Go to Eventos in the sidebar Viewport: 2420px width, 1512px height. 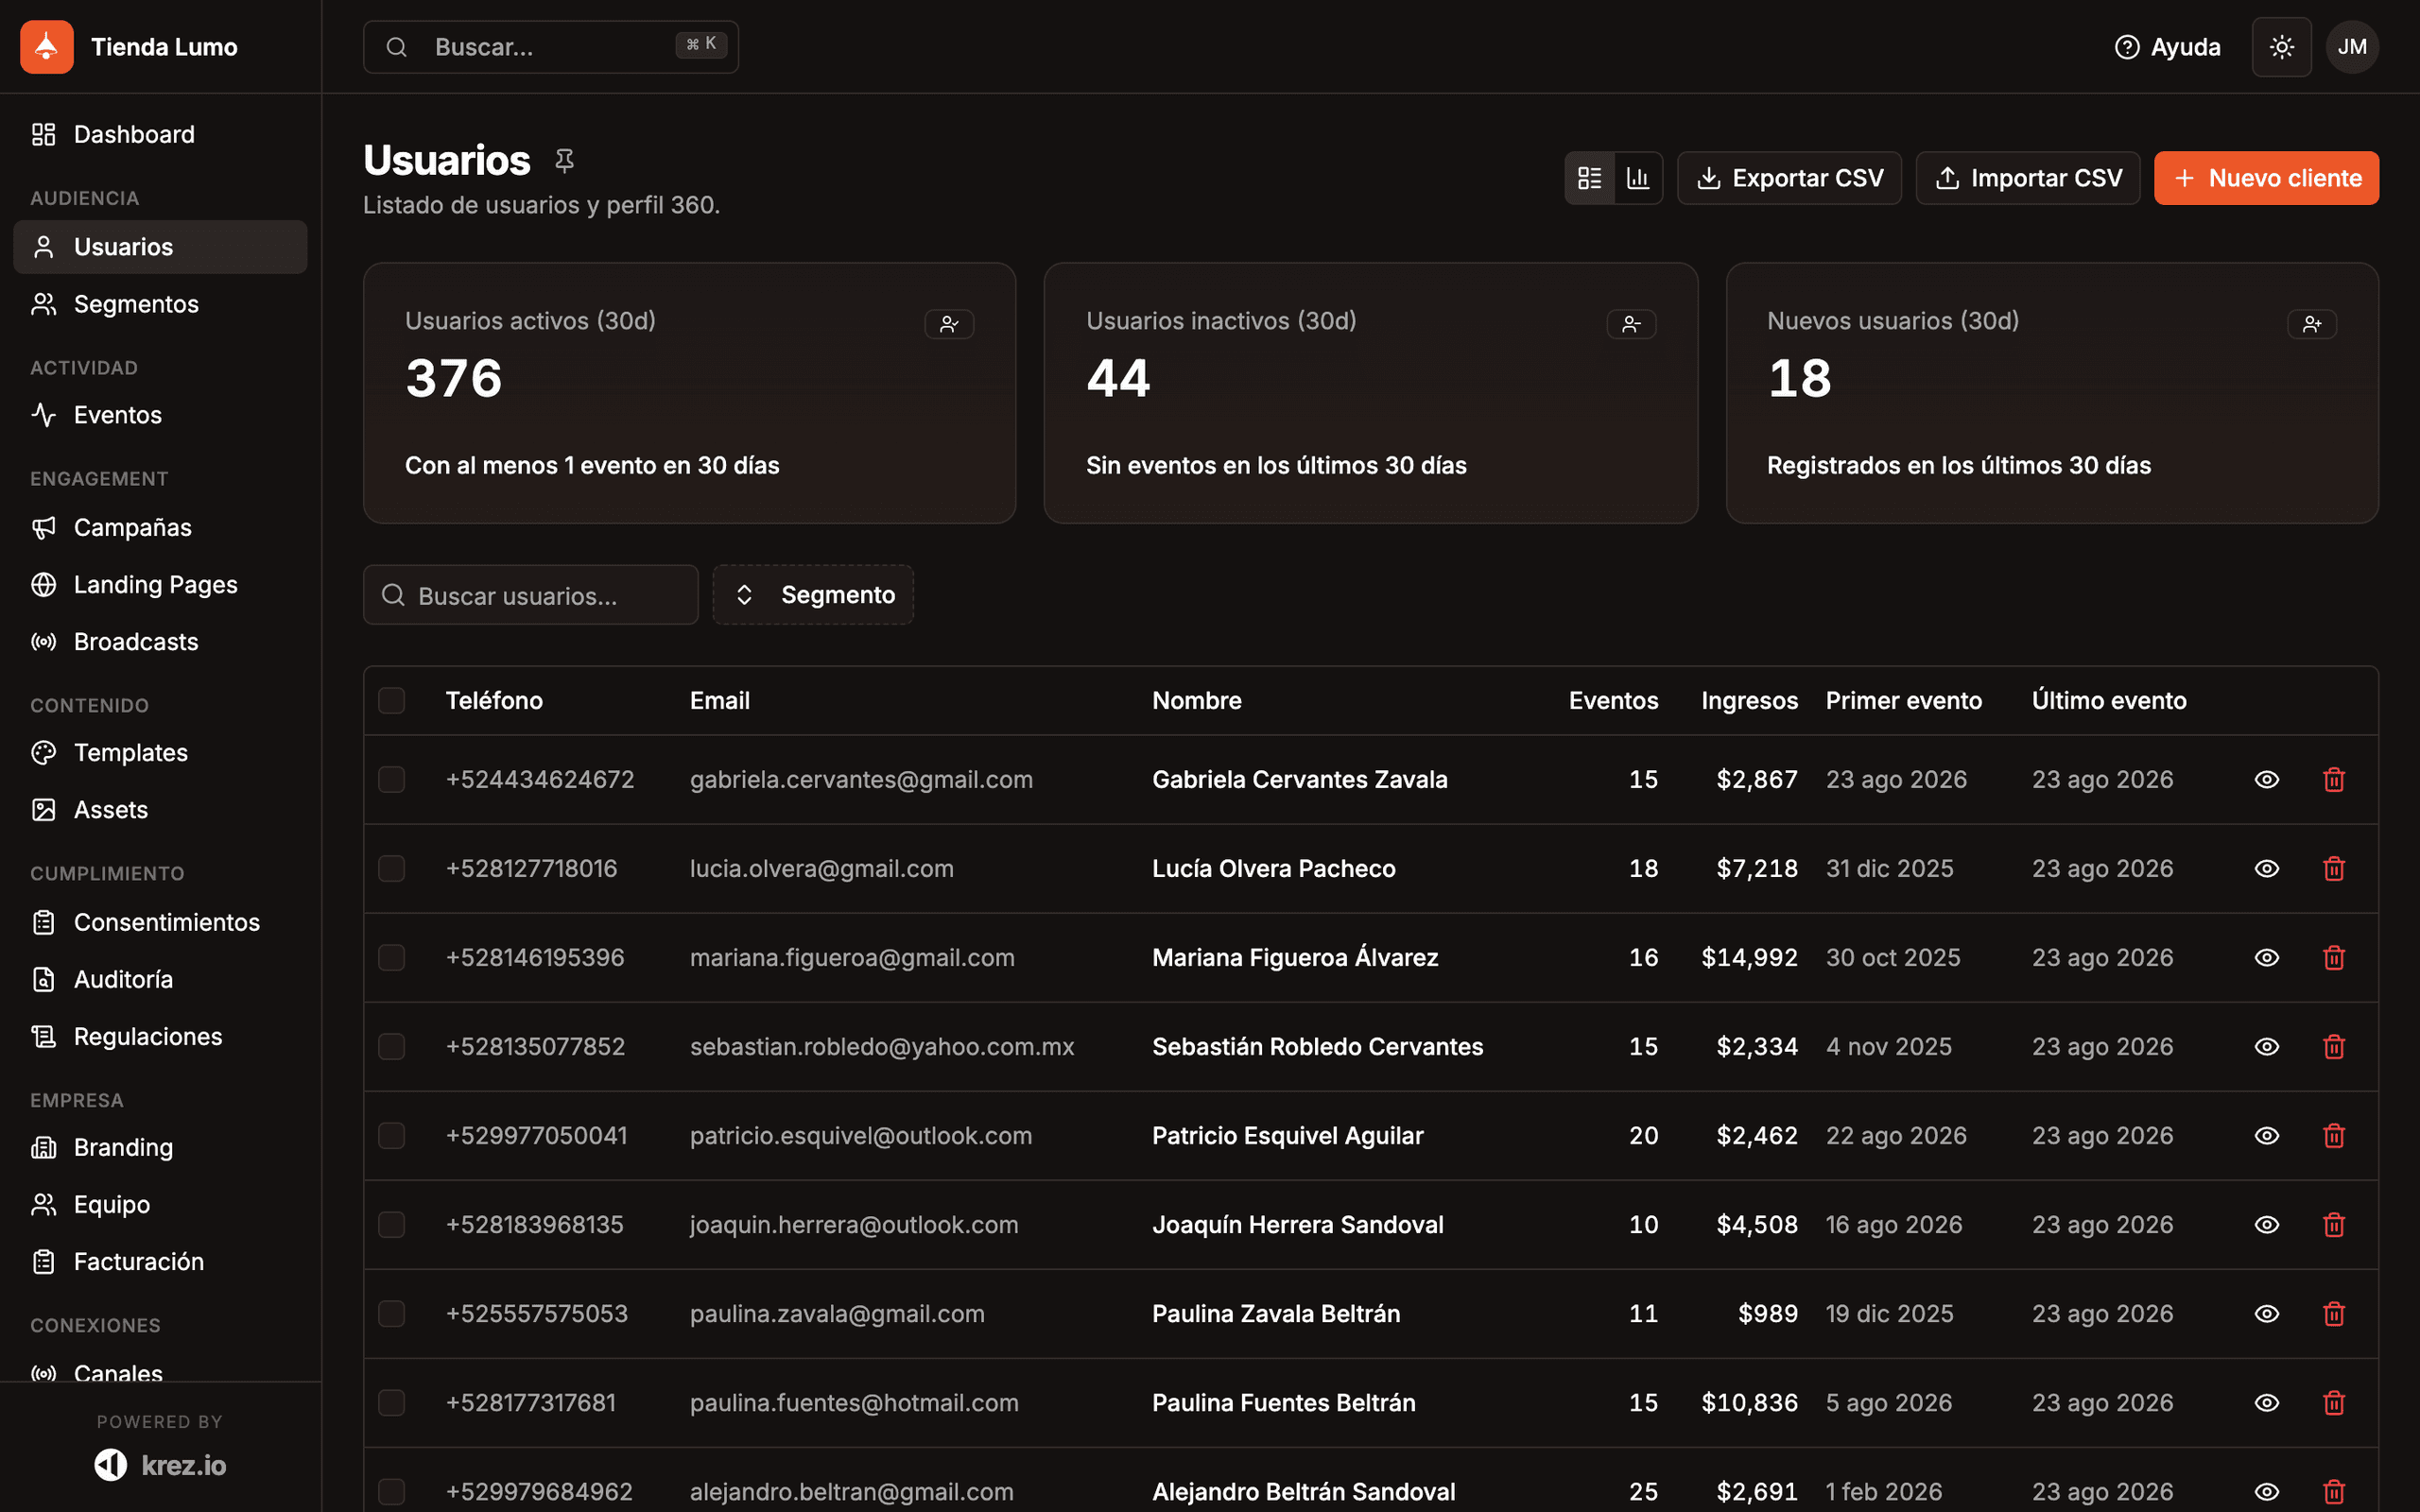click(x=160, y=415)
